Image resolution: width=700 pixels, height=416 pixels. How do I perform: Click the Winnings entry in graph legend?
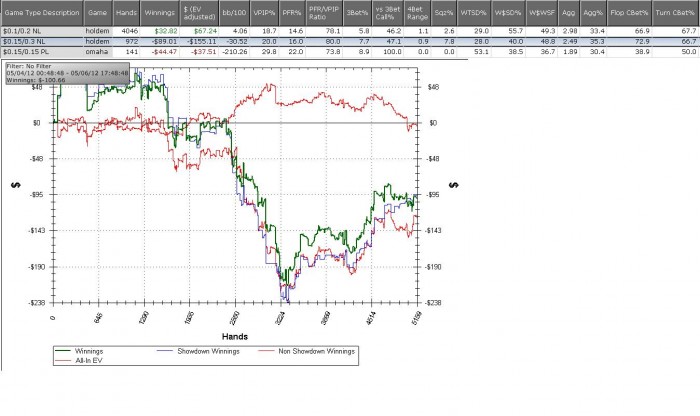pyautogui.click(x=79, y=351)
